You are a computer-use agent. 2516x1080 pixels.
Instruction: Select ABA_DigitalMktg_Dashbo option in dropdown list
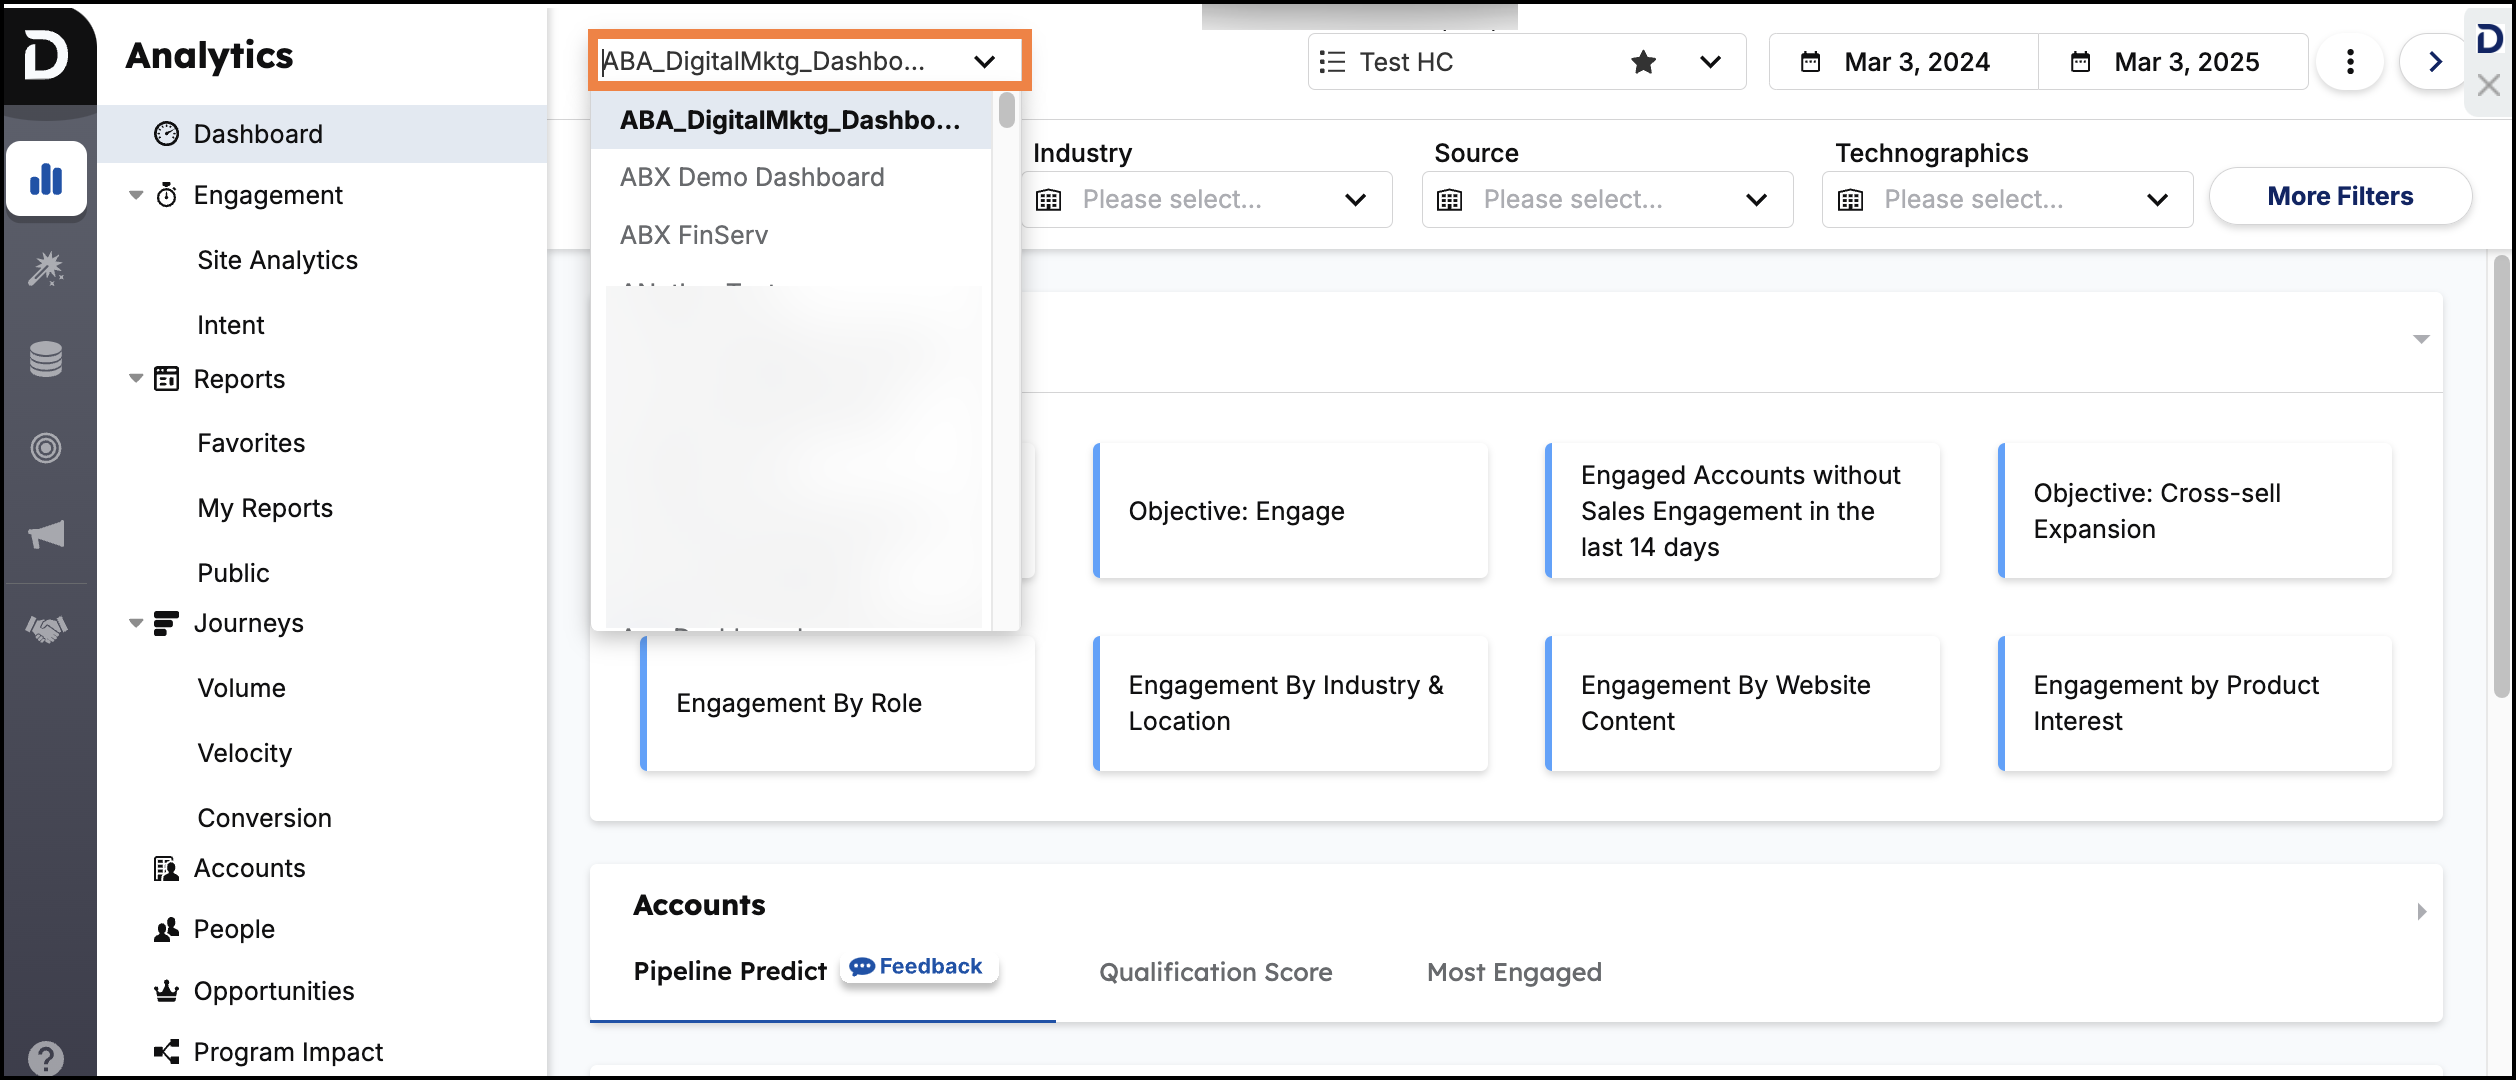(791, 120)
